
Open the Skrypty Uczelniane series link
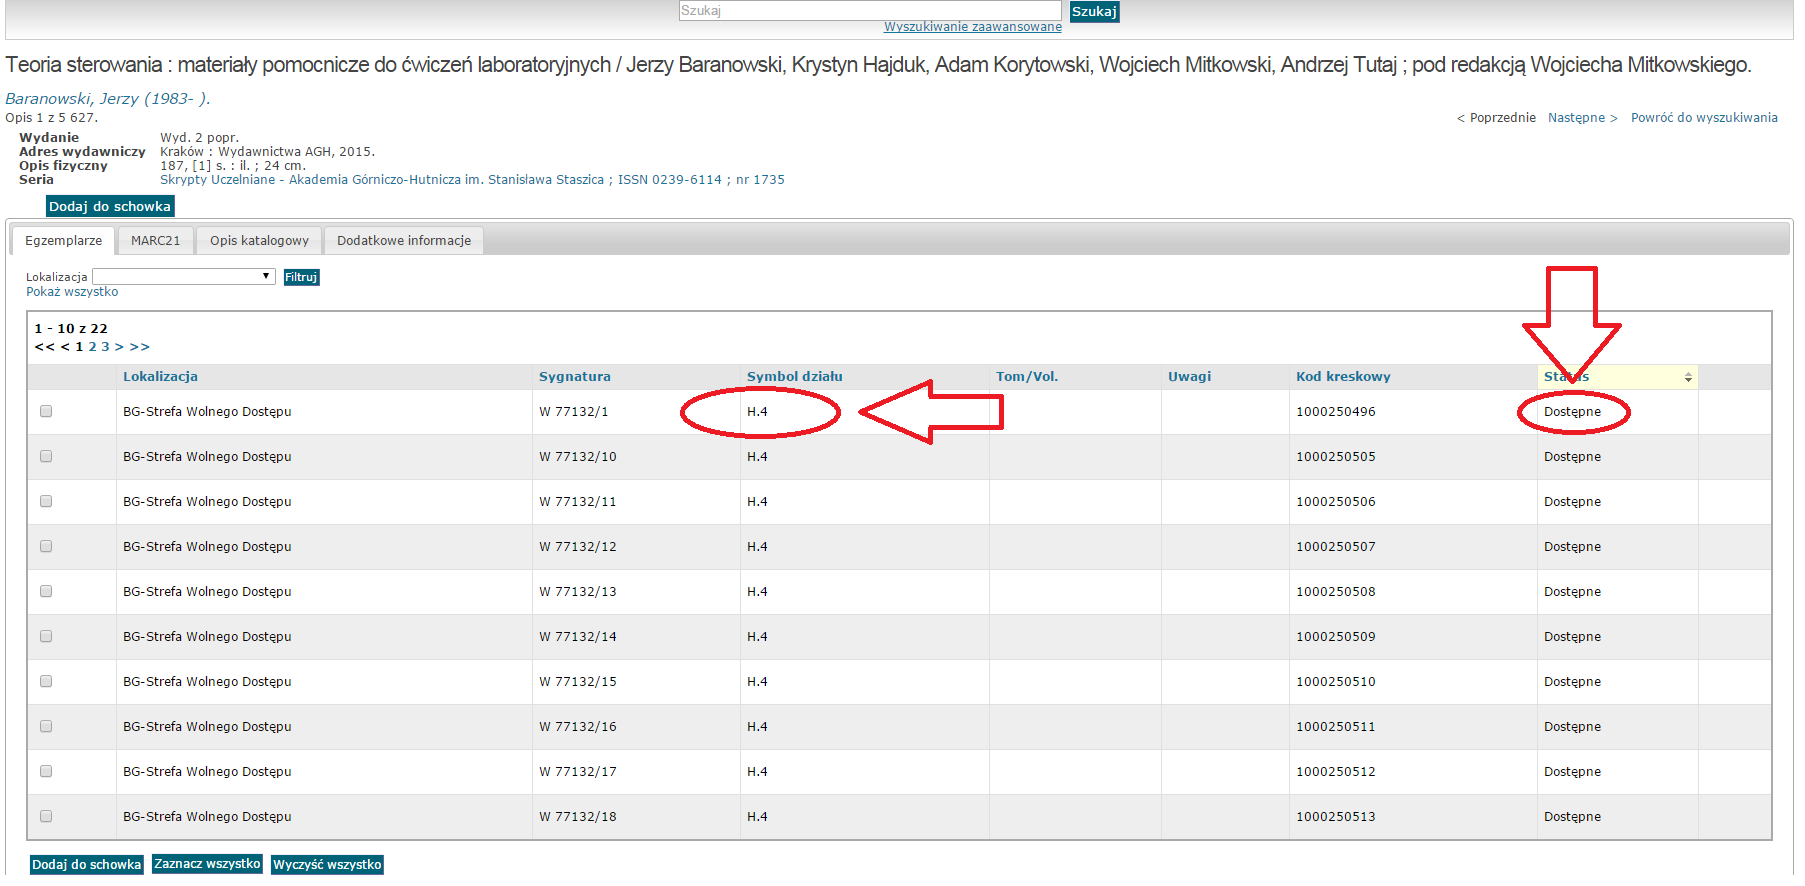point(472,180)
